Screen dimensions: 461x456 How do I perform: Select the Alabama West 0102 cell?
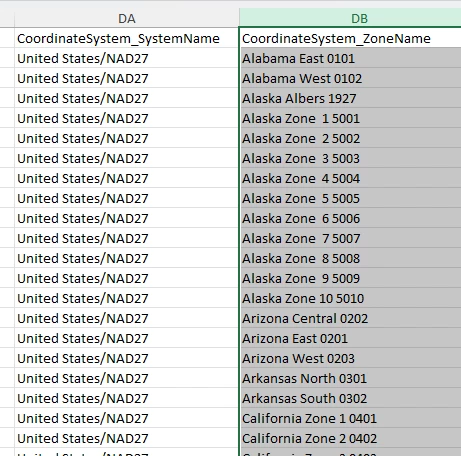(350, 78)
